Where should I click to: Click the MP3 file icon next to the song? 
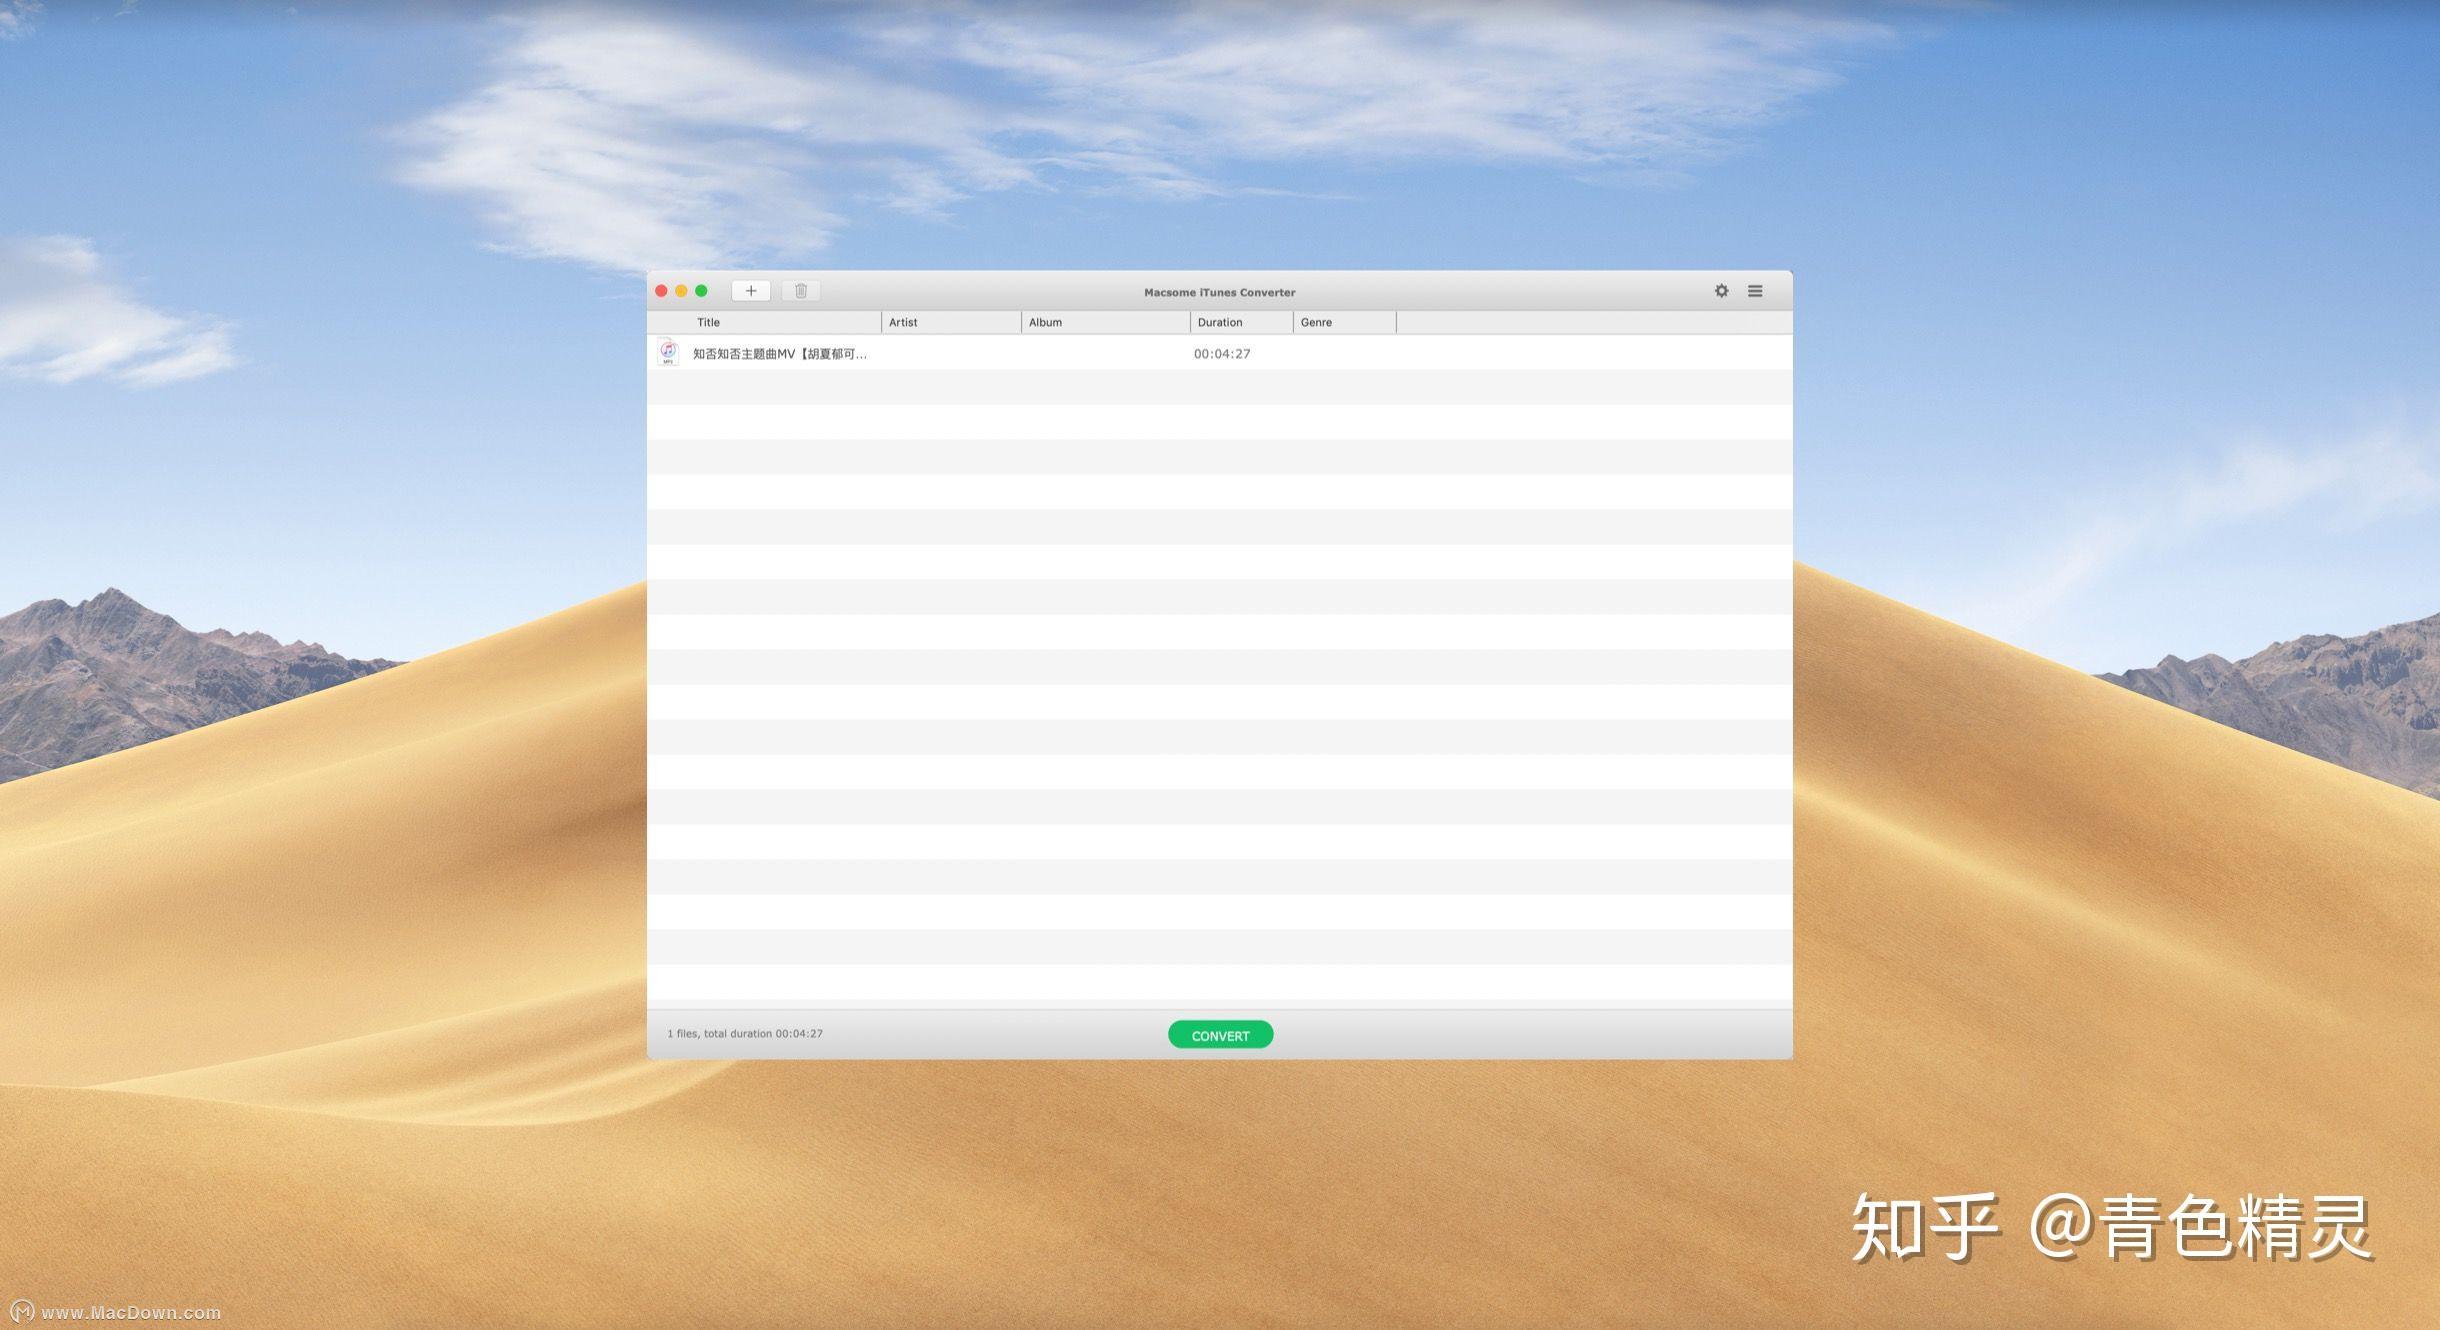[x=668, y=353]
